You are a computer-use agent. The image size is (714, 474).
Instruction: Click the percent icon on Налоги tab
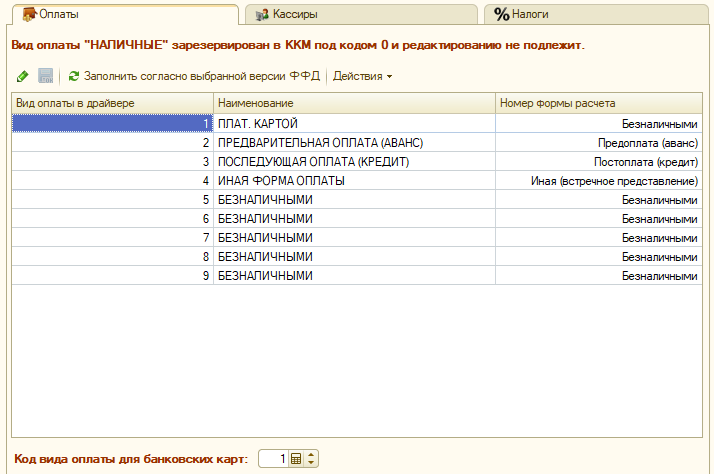[501, 15]
